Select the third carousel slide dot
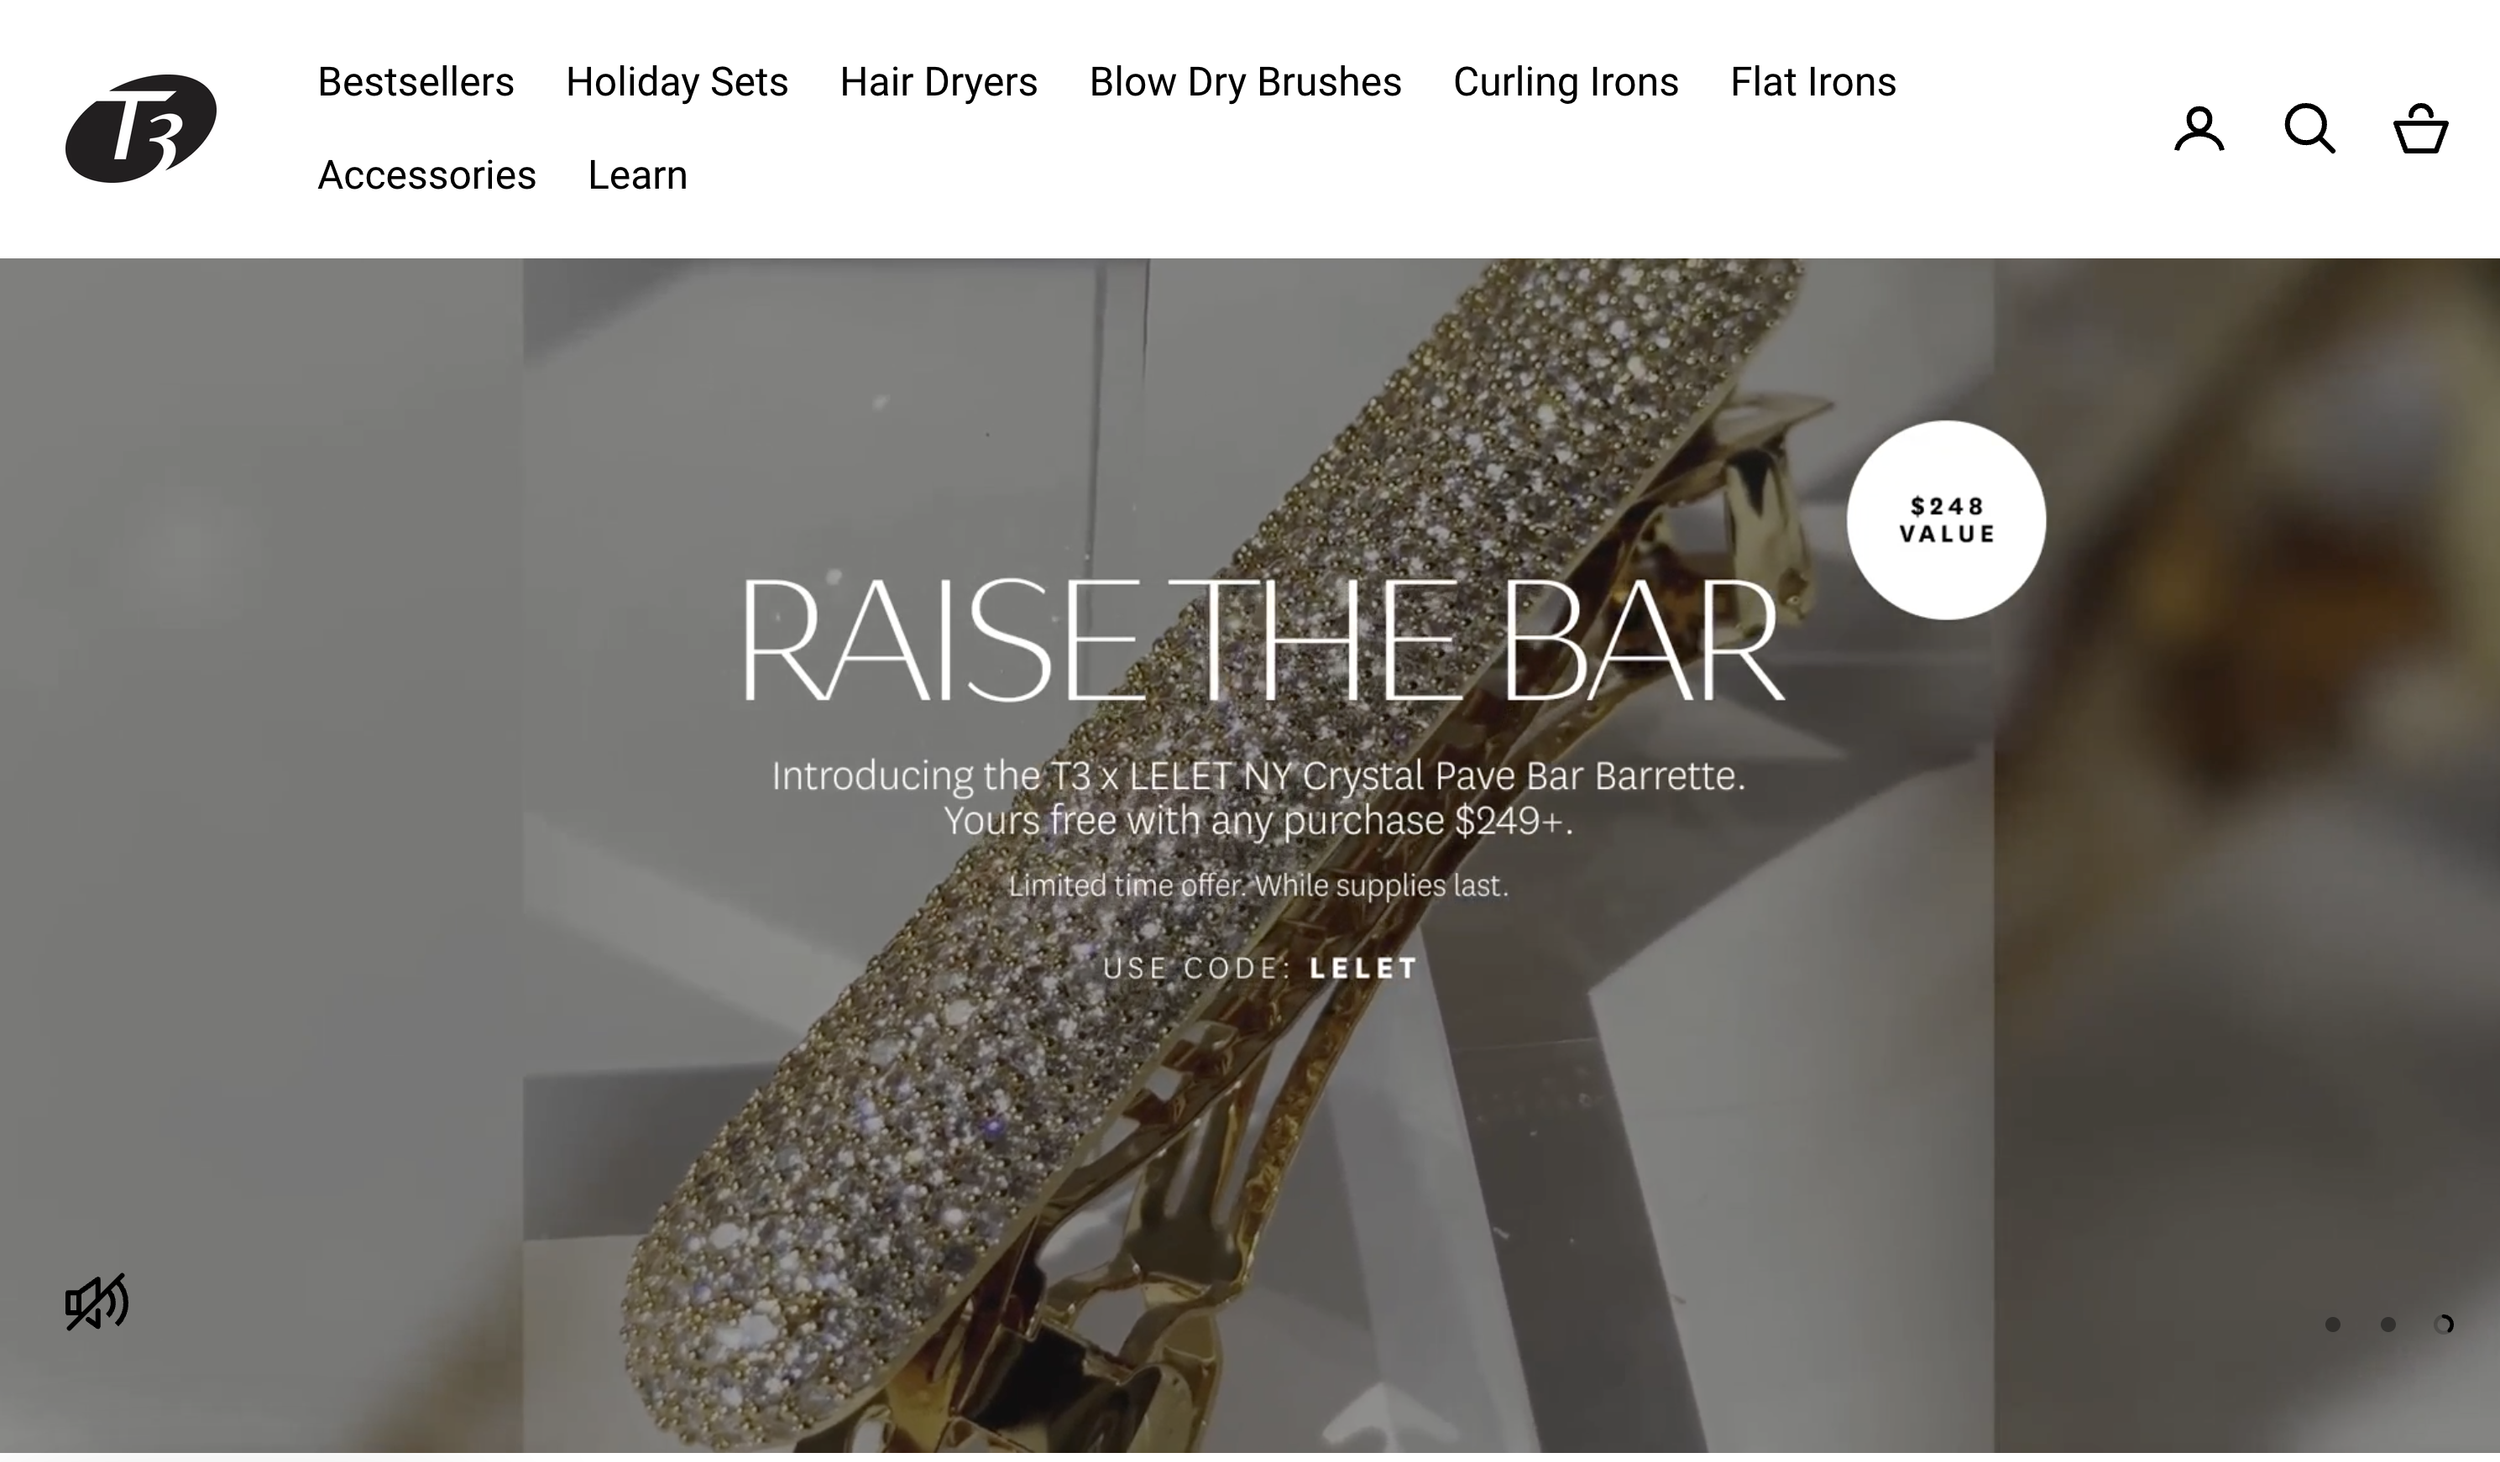This screenshot has width=2500, height=1462. pyautogui.click(x=2443, y=1324)
